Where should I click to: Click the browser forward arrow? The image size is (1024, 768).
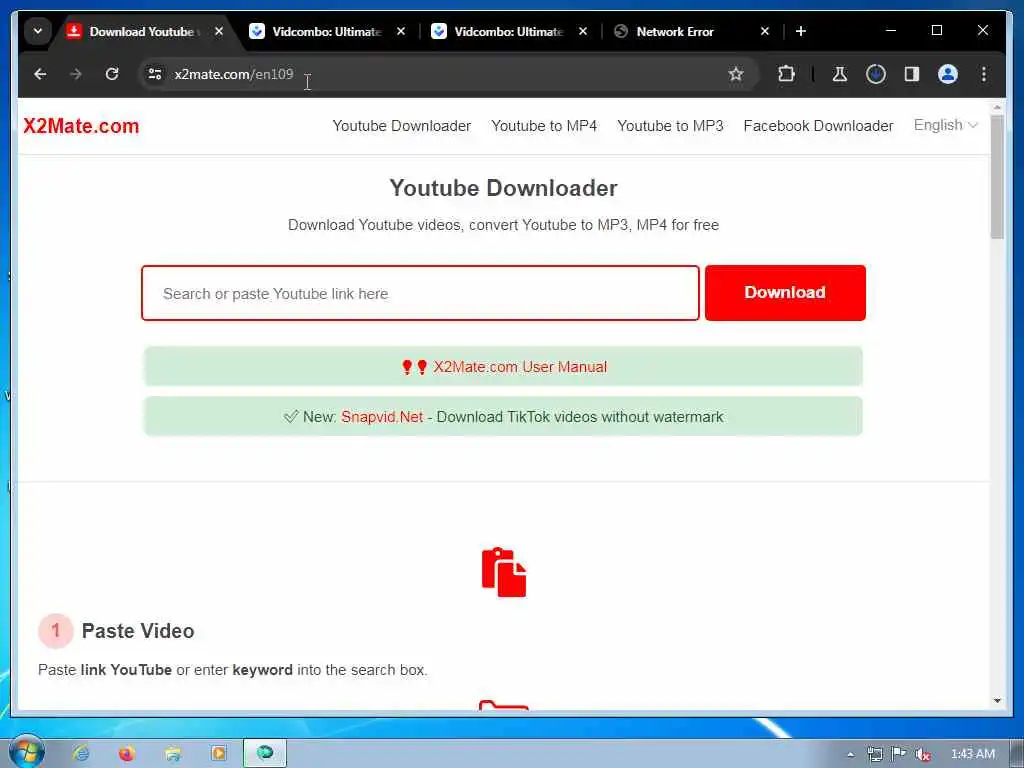click(76, 74)
